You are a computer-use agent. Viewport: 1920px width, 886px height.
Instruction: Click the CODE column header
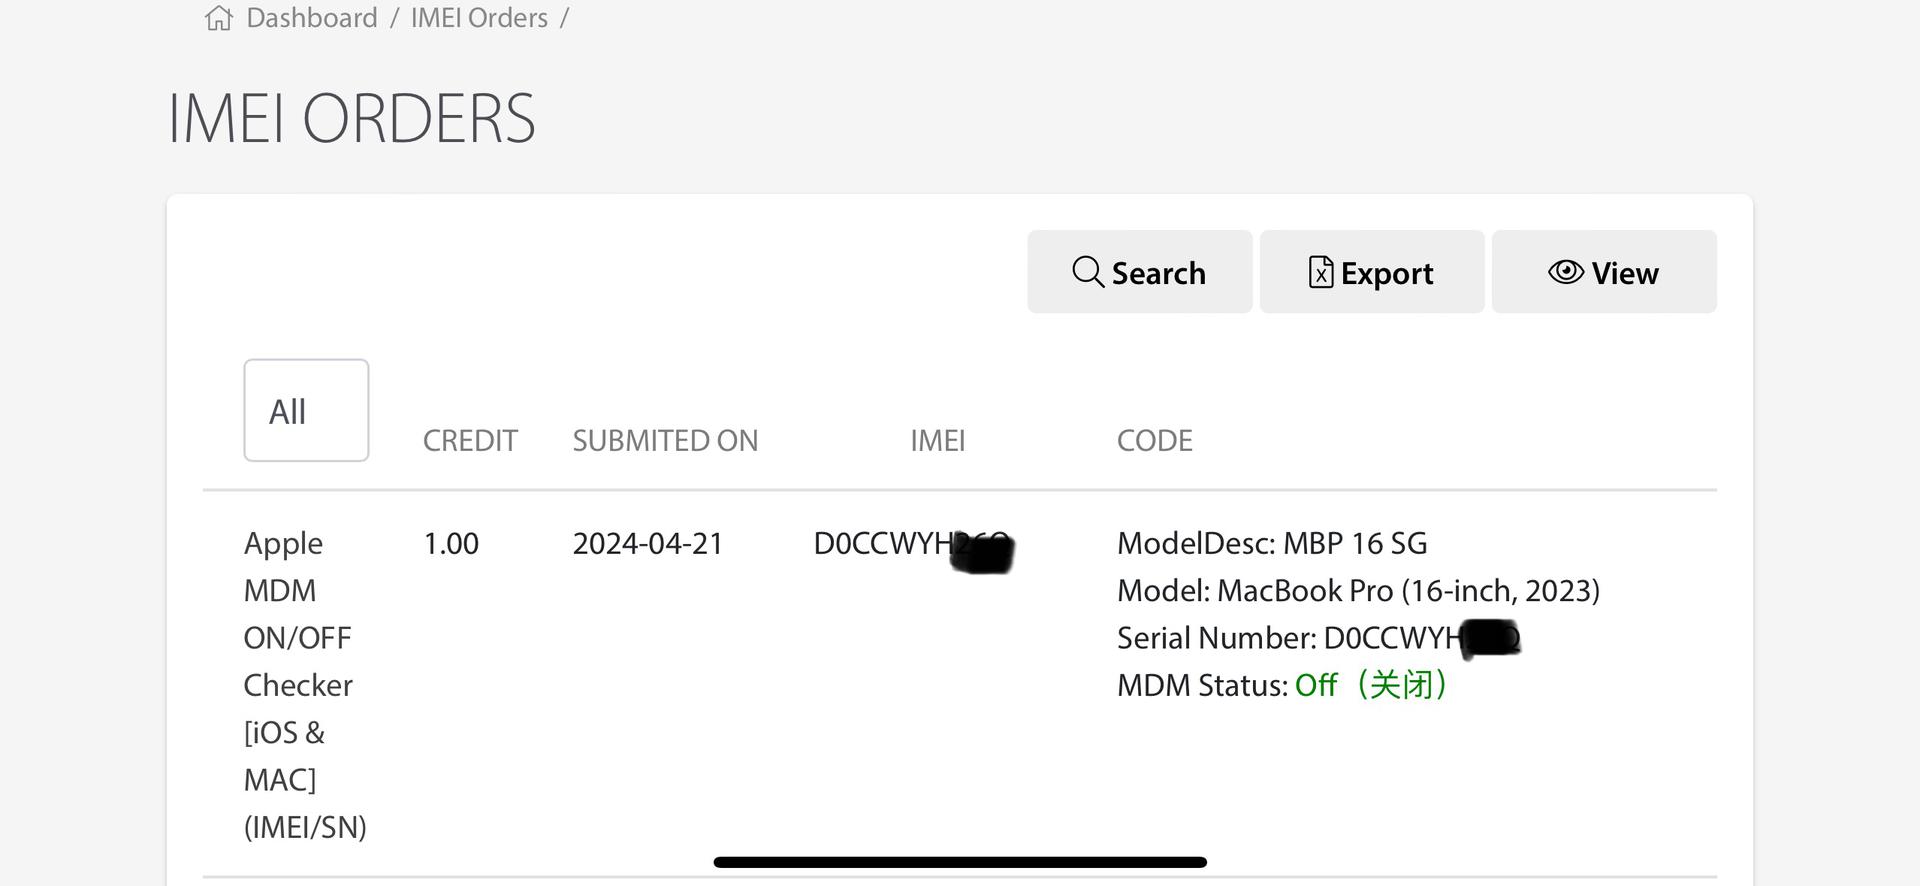(1155, 441)
